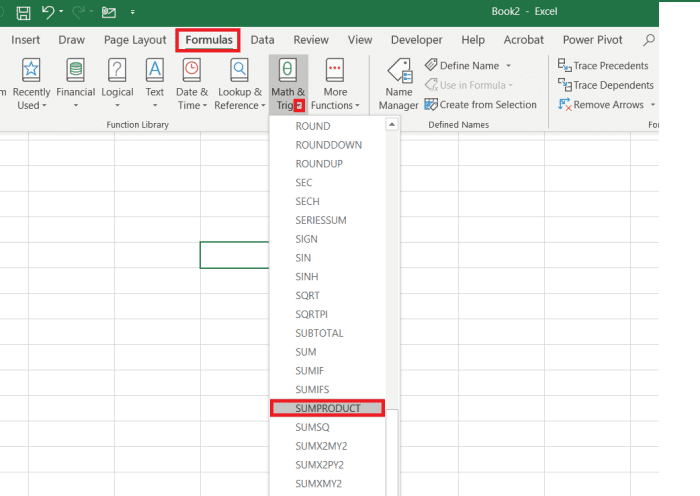Click Trace Dependents
Viewport: 700px width, 496px height.
[606, 85]
